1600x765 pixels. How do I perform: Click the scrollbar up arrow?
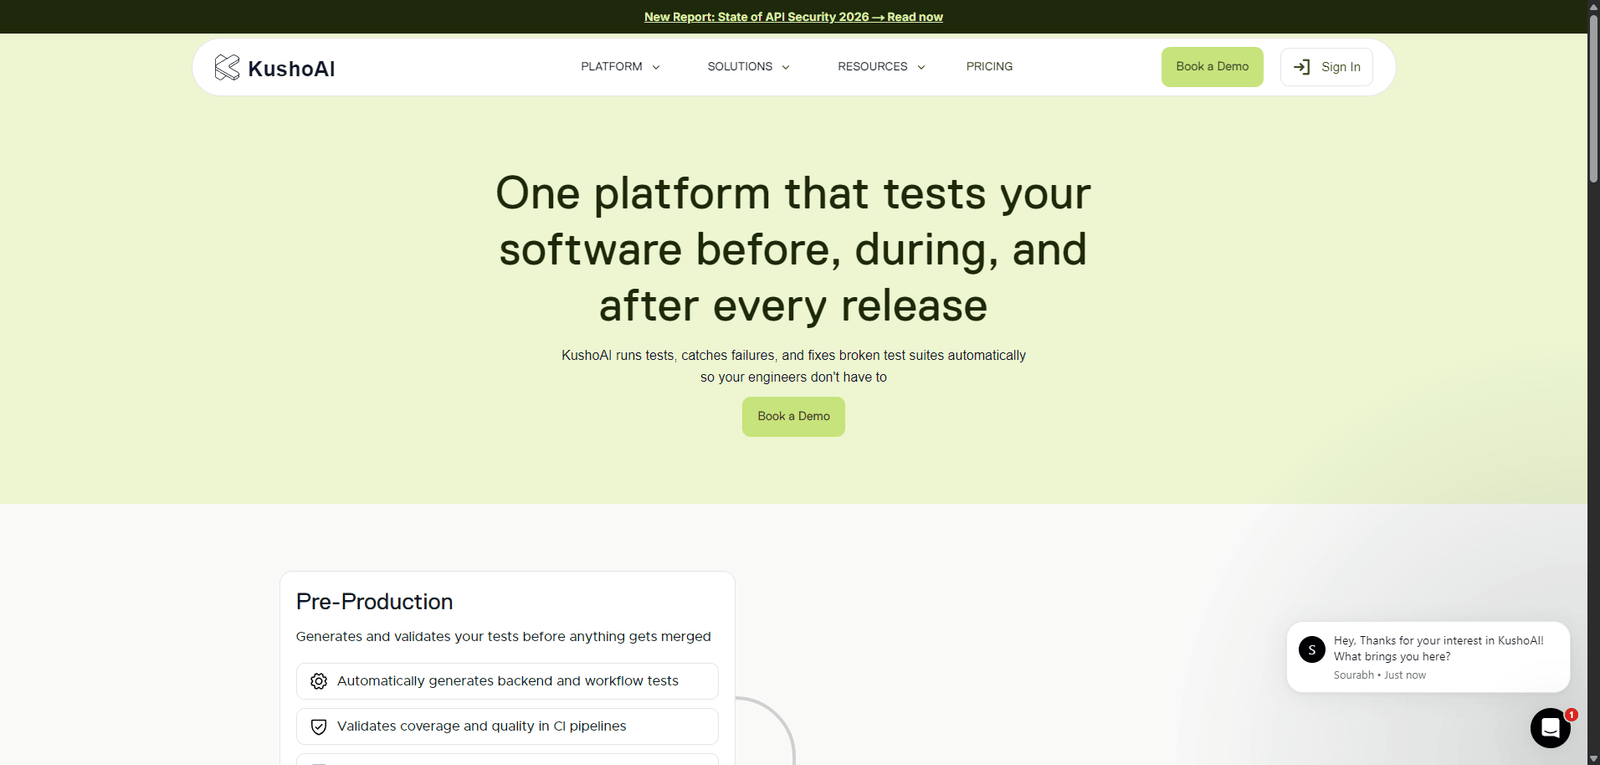tap(1593, 7)
